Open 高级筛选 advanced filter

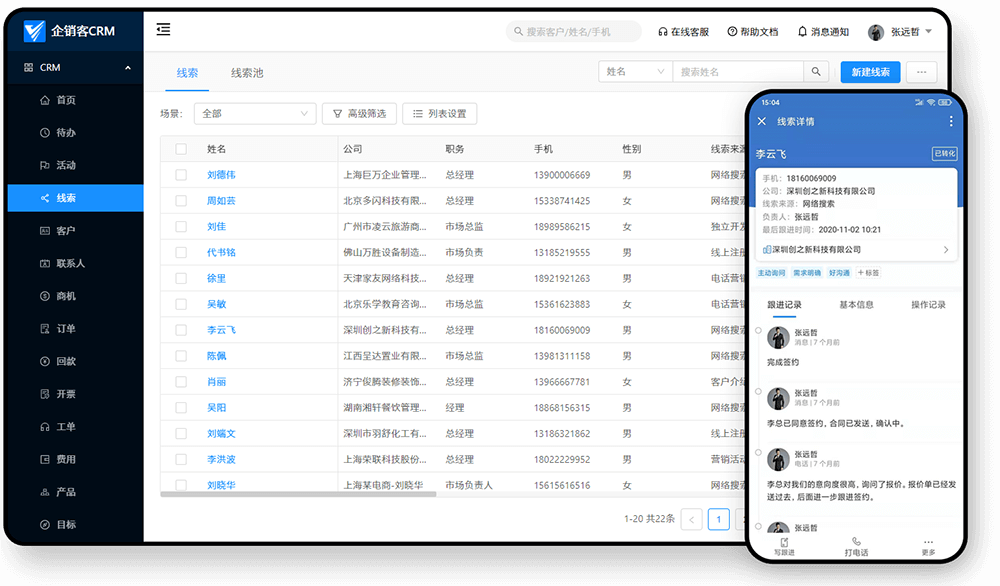click(x=360, y=114)
